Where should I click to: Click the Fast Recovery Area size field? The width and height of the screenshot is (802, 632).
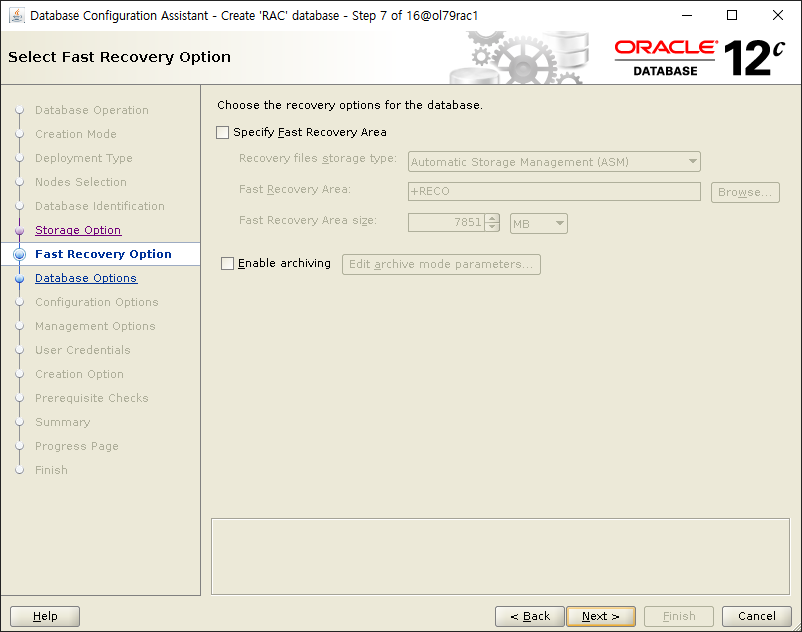coord(446,222)
